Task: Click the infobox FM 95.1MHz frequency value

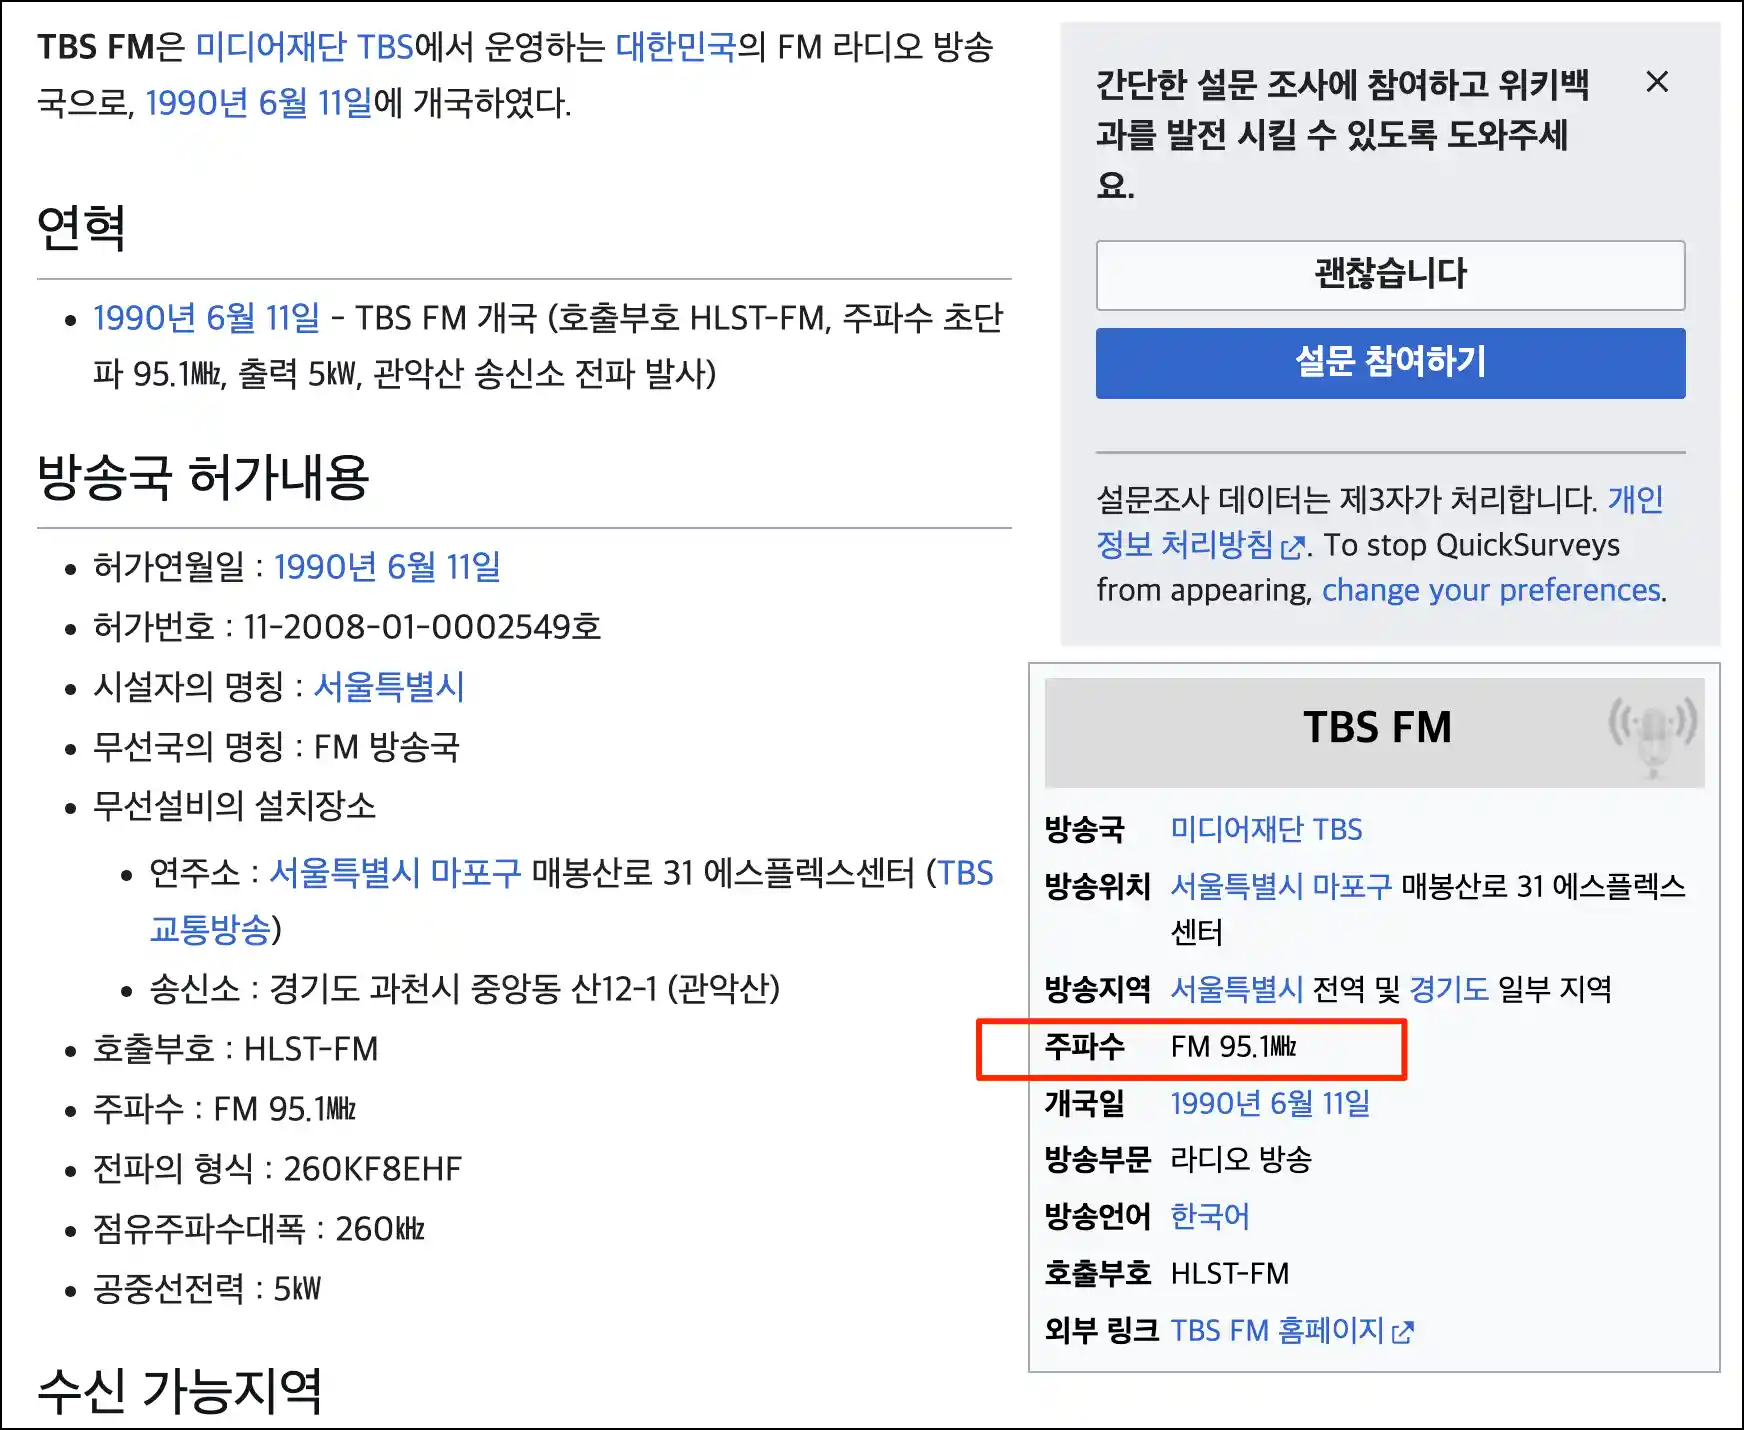Action: 1233,1047
